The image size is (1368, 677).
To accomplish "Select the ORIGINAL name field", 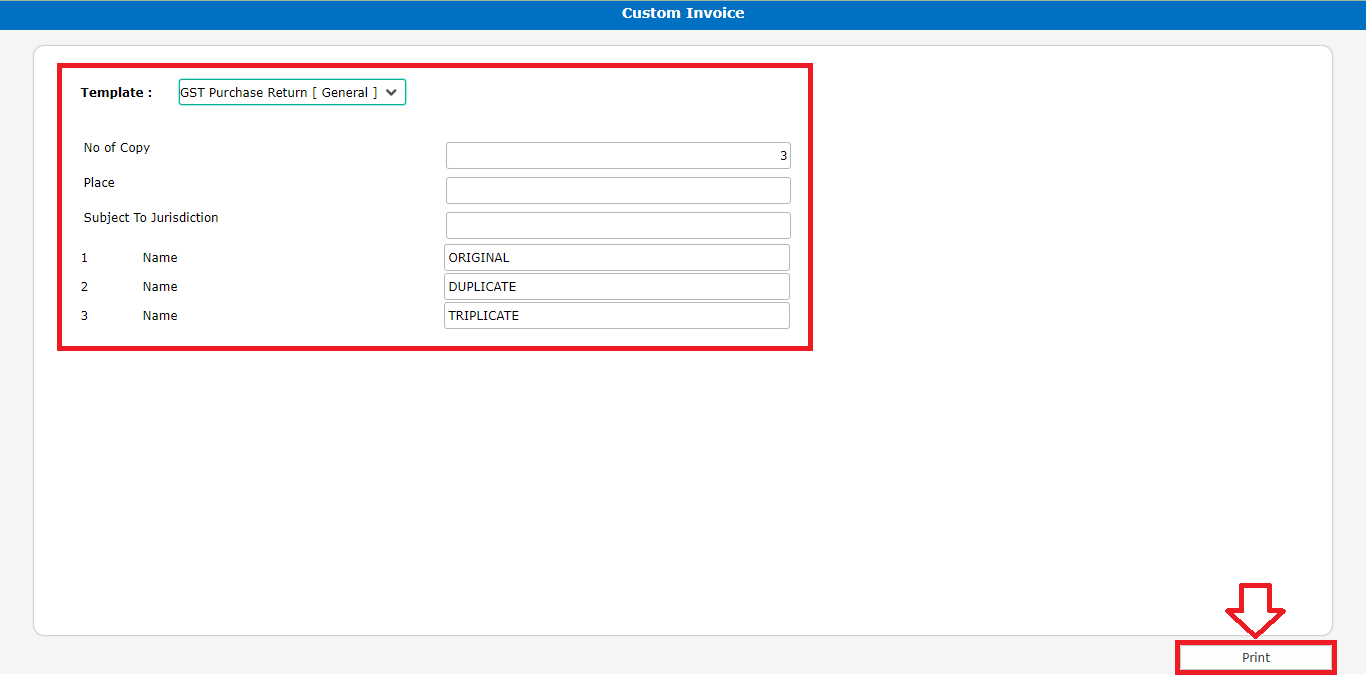I will [x=617, y=258].
